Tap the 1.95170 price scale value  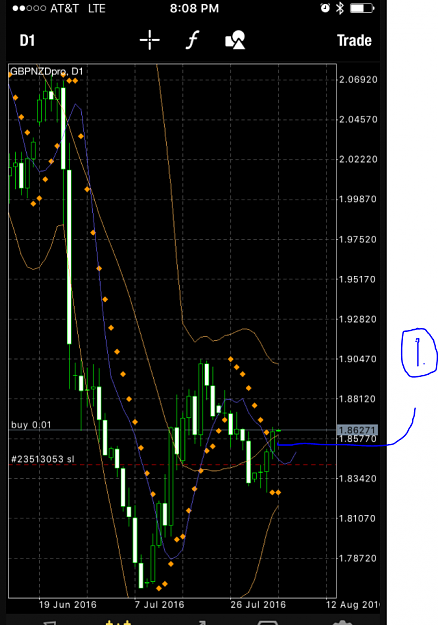tap(358, 279)
